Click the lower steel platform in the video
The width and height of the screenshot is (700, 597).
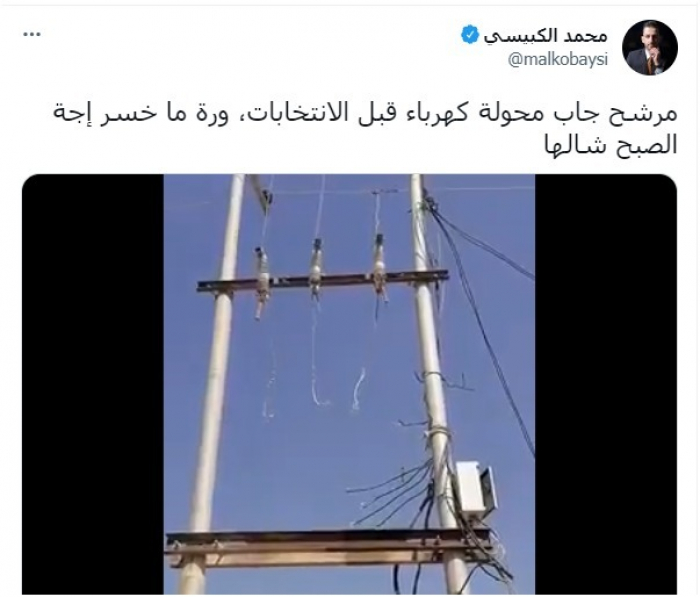(x=329, y=548)
